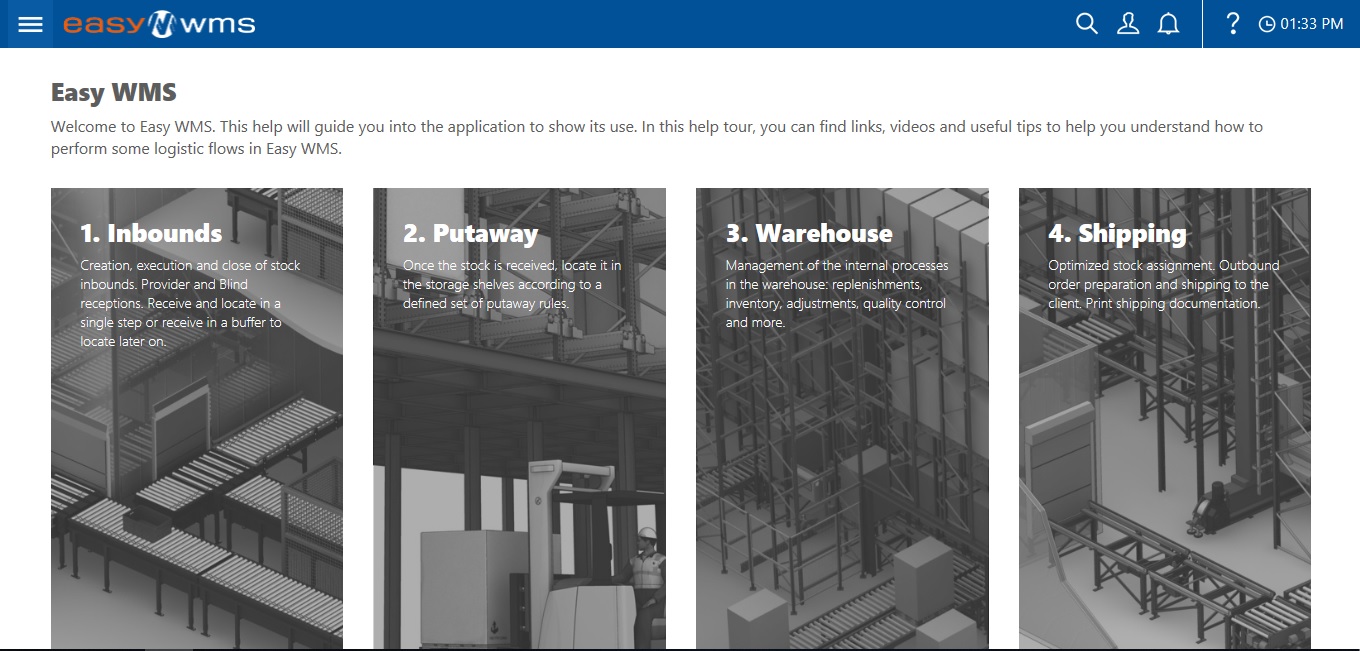Open help via question mark icon
The height and width of the screenshot is (651, 1360).
(1233, 24)
